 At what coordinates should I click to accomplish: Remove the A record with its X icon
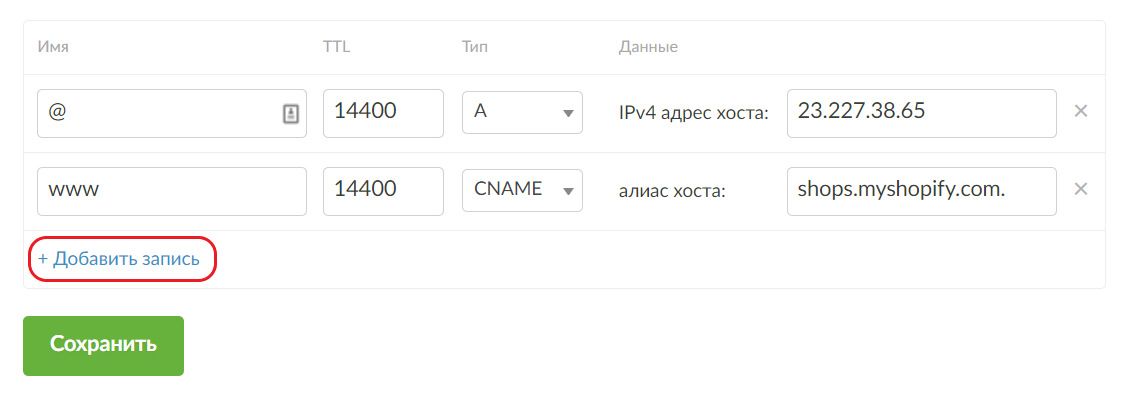click(x=1080, y=111)
